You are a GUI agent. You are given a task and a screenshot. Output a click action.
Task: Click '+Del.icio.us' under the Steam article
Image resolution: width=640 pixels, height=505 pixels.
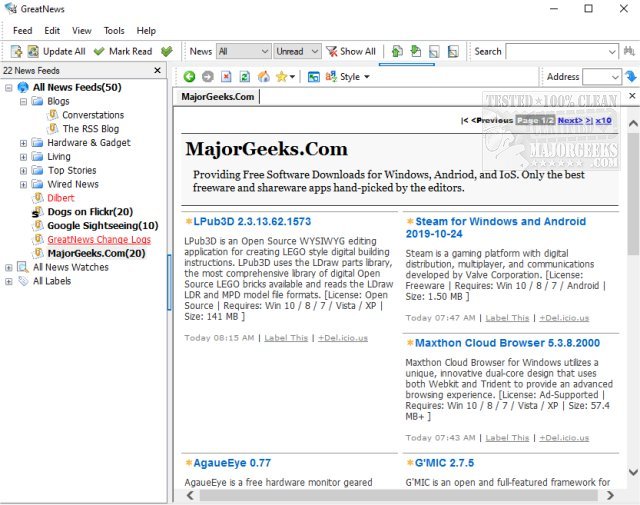[x=564, y=318]
